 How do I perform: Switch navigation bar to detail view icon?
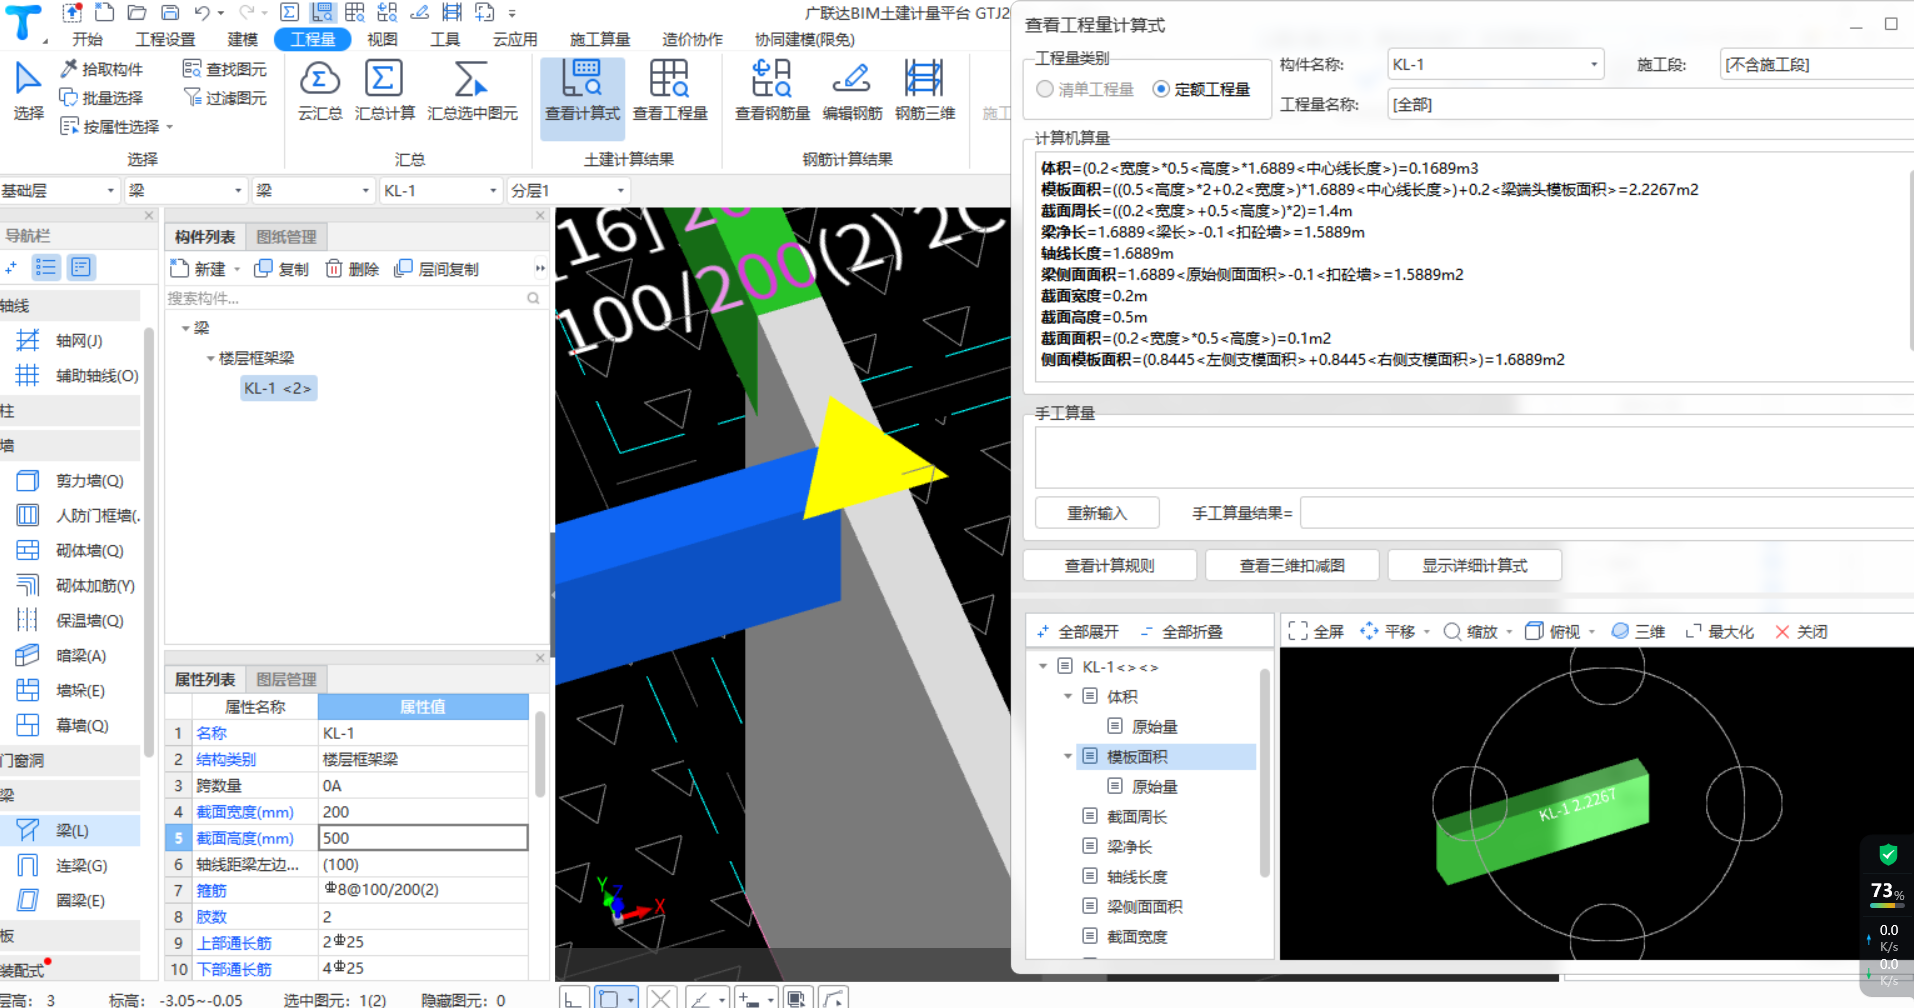click(x=81, y=267)
